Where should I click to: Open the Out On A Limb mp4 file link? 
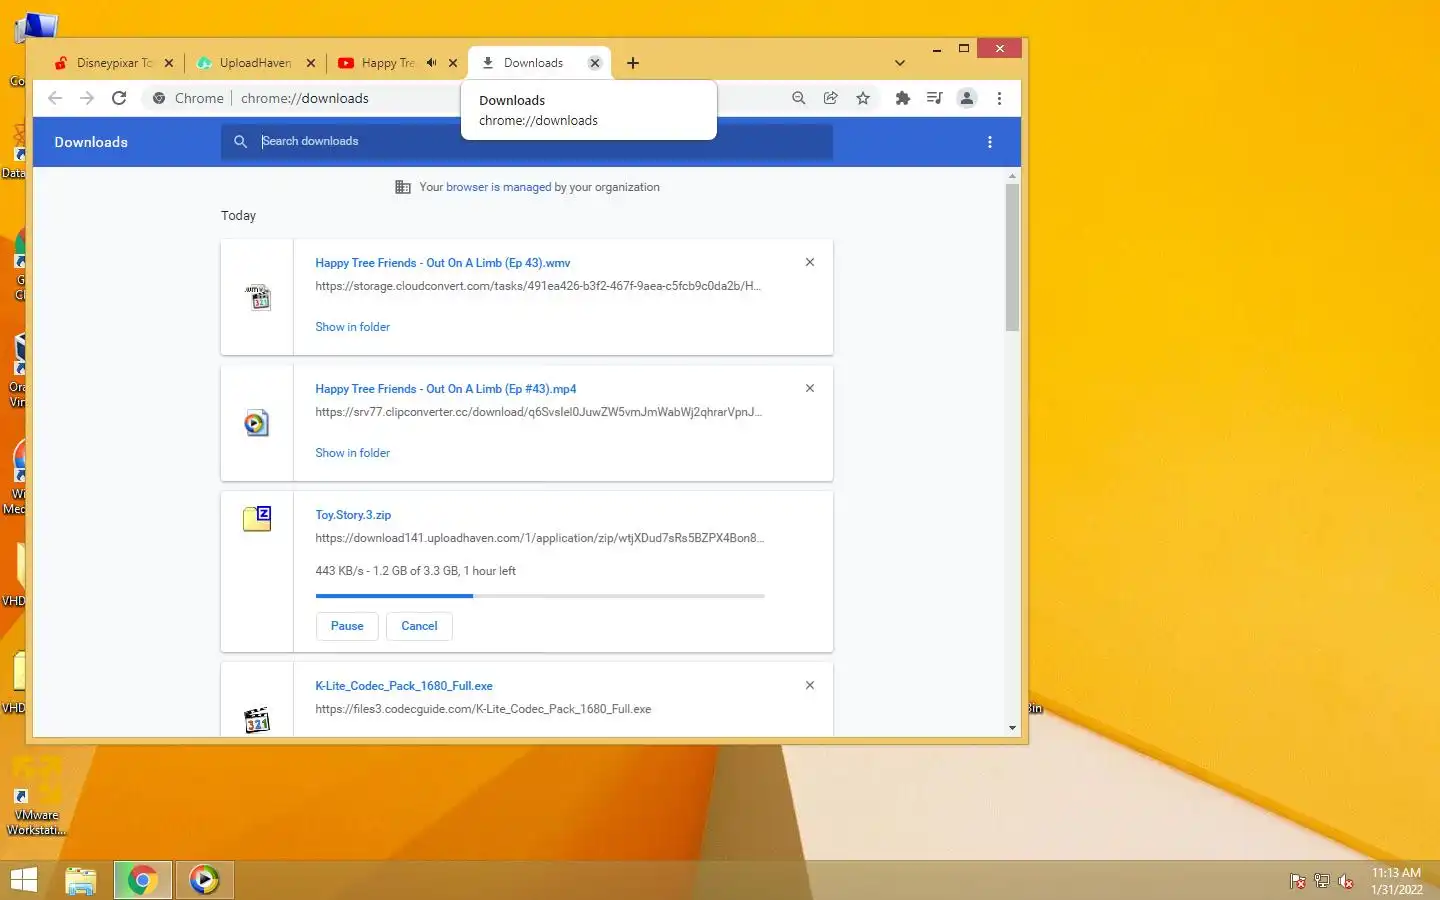446,389
